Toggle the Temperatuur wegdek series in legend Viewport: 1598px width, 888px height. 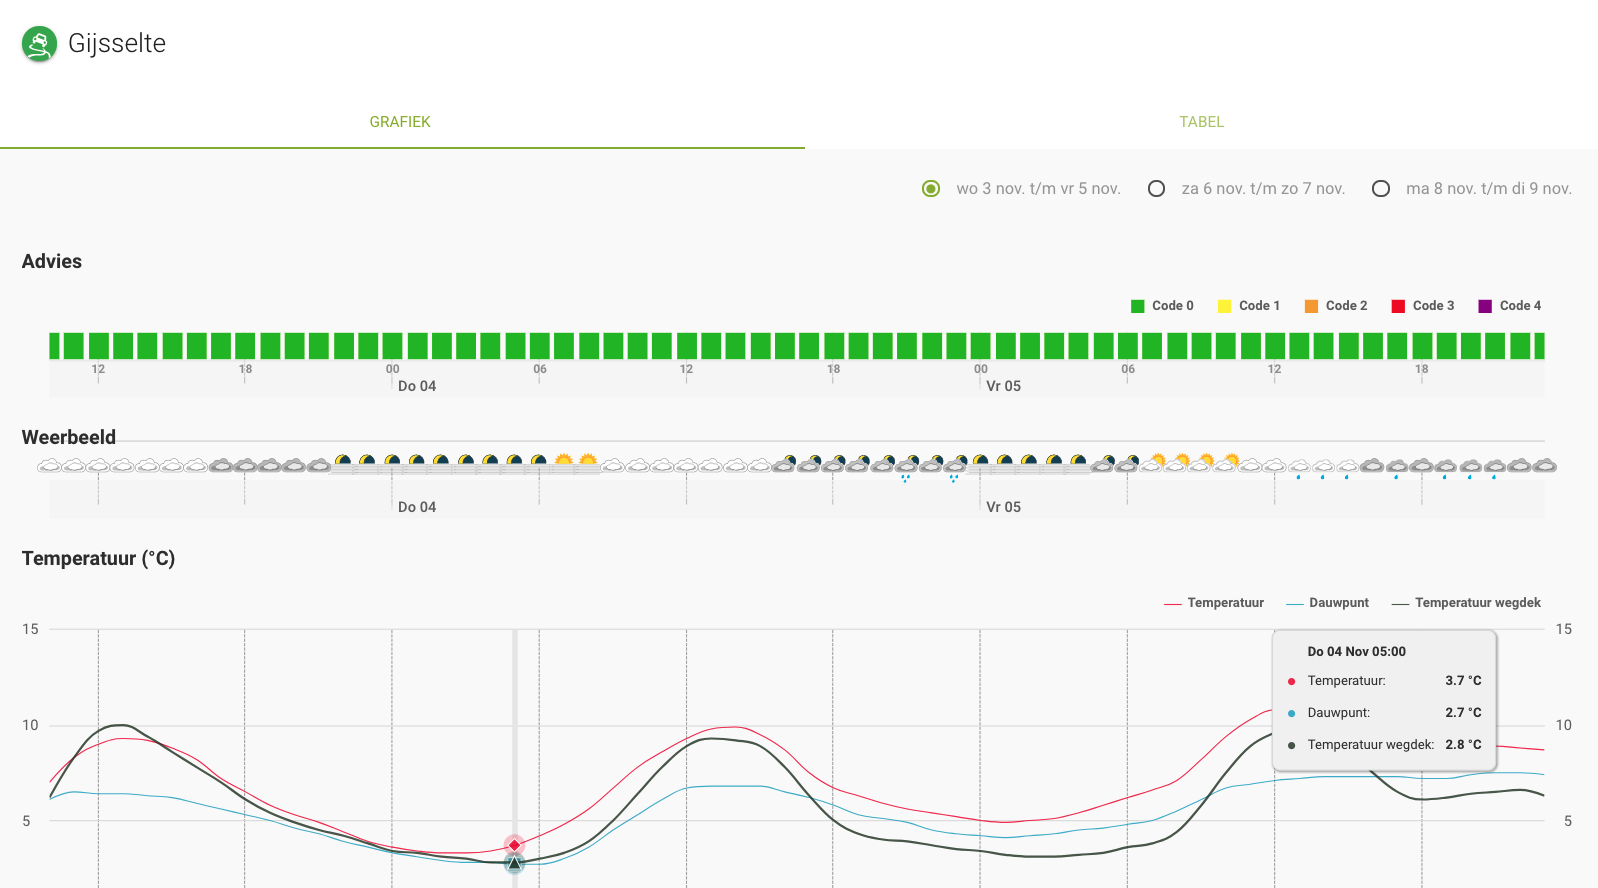coord(1466,603)
